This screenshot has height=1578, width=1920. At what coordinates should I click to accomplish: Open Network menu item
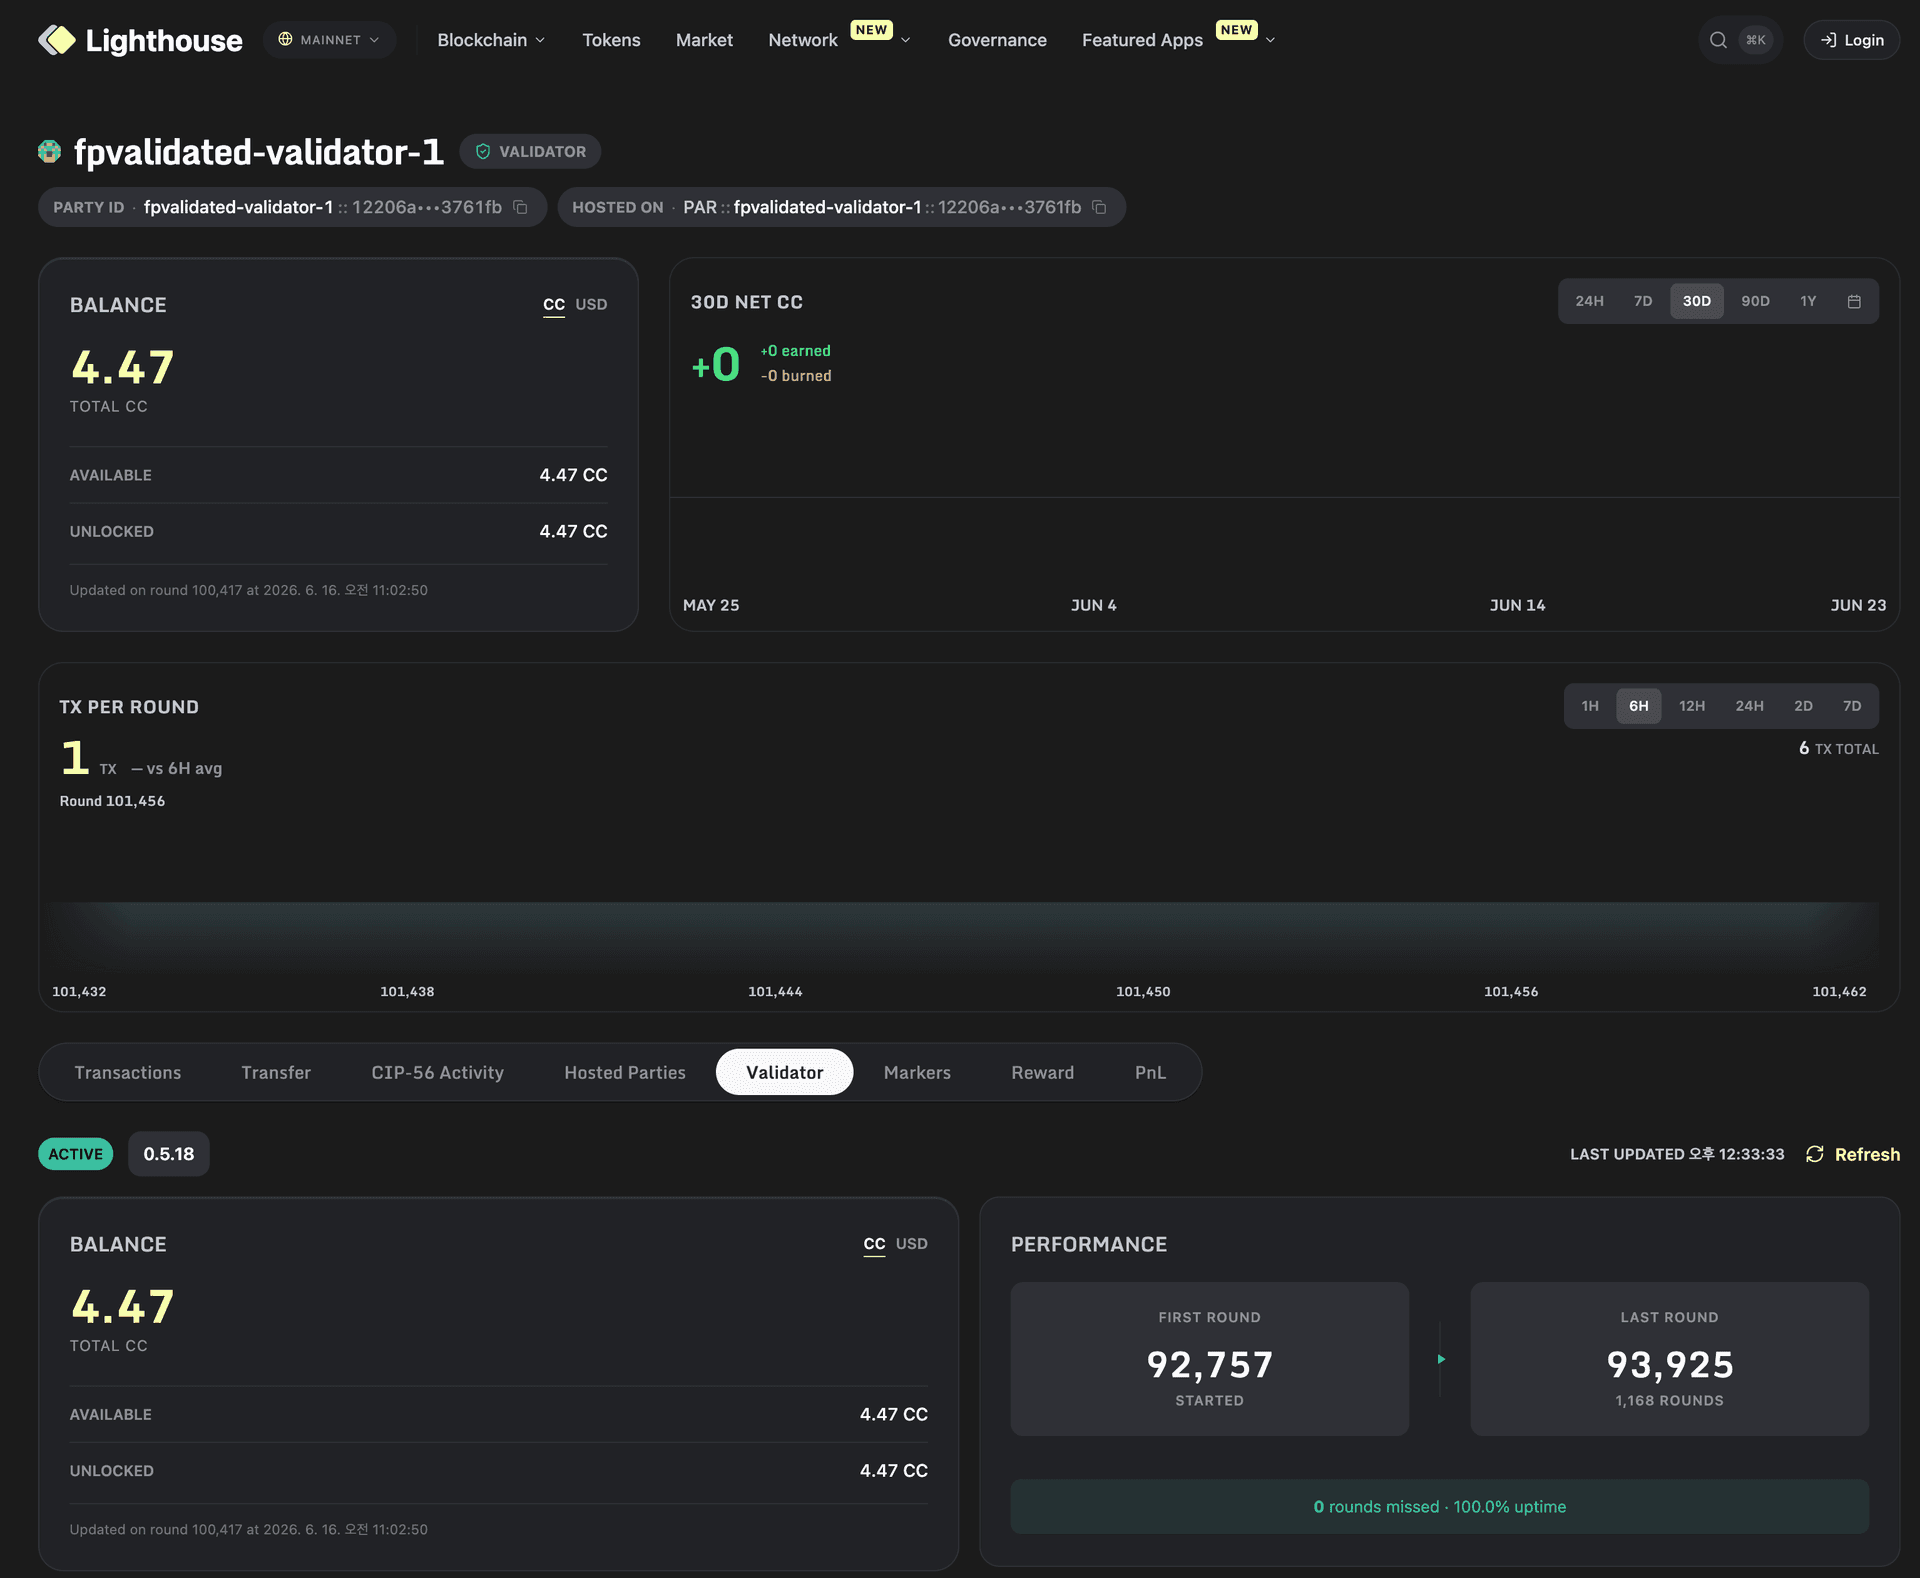(803, 40)
